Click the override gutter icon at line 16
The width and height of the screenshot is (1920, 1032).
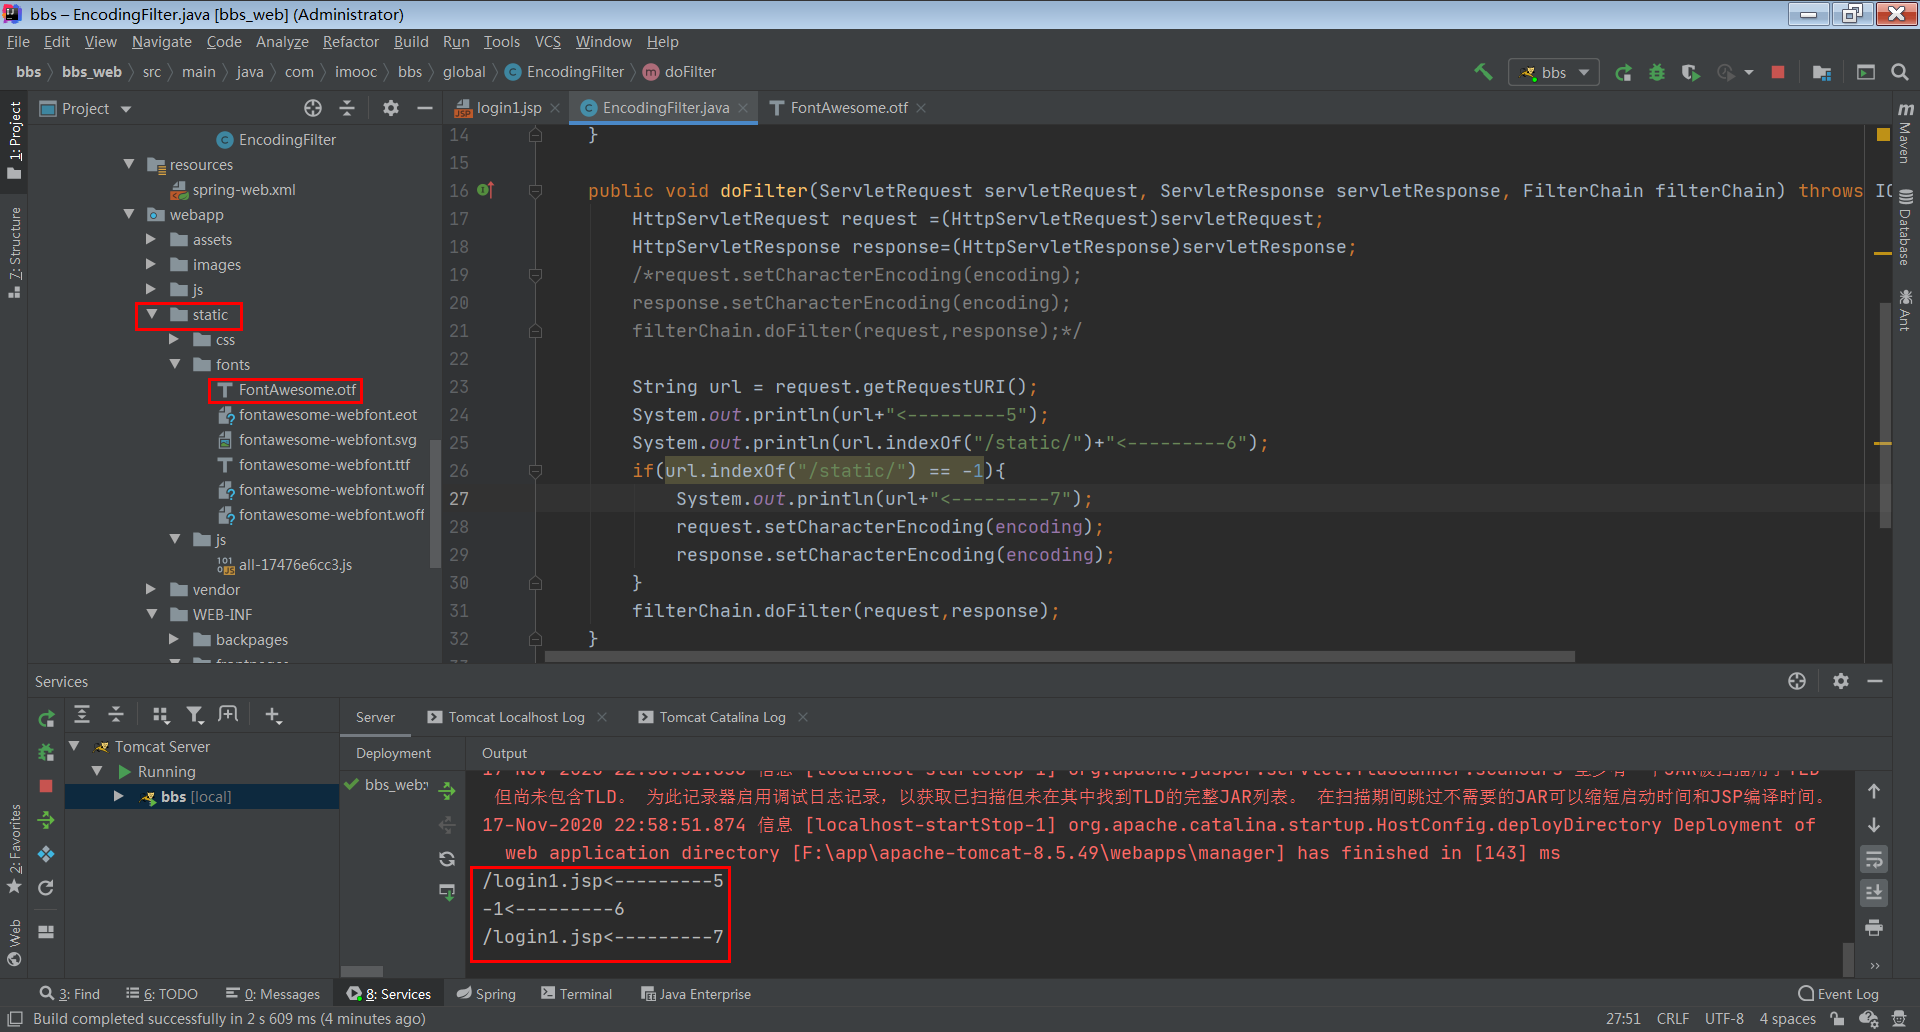(x=485, y=190)
